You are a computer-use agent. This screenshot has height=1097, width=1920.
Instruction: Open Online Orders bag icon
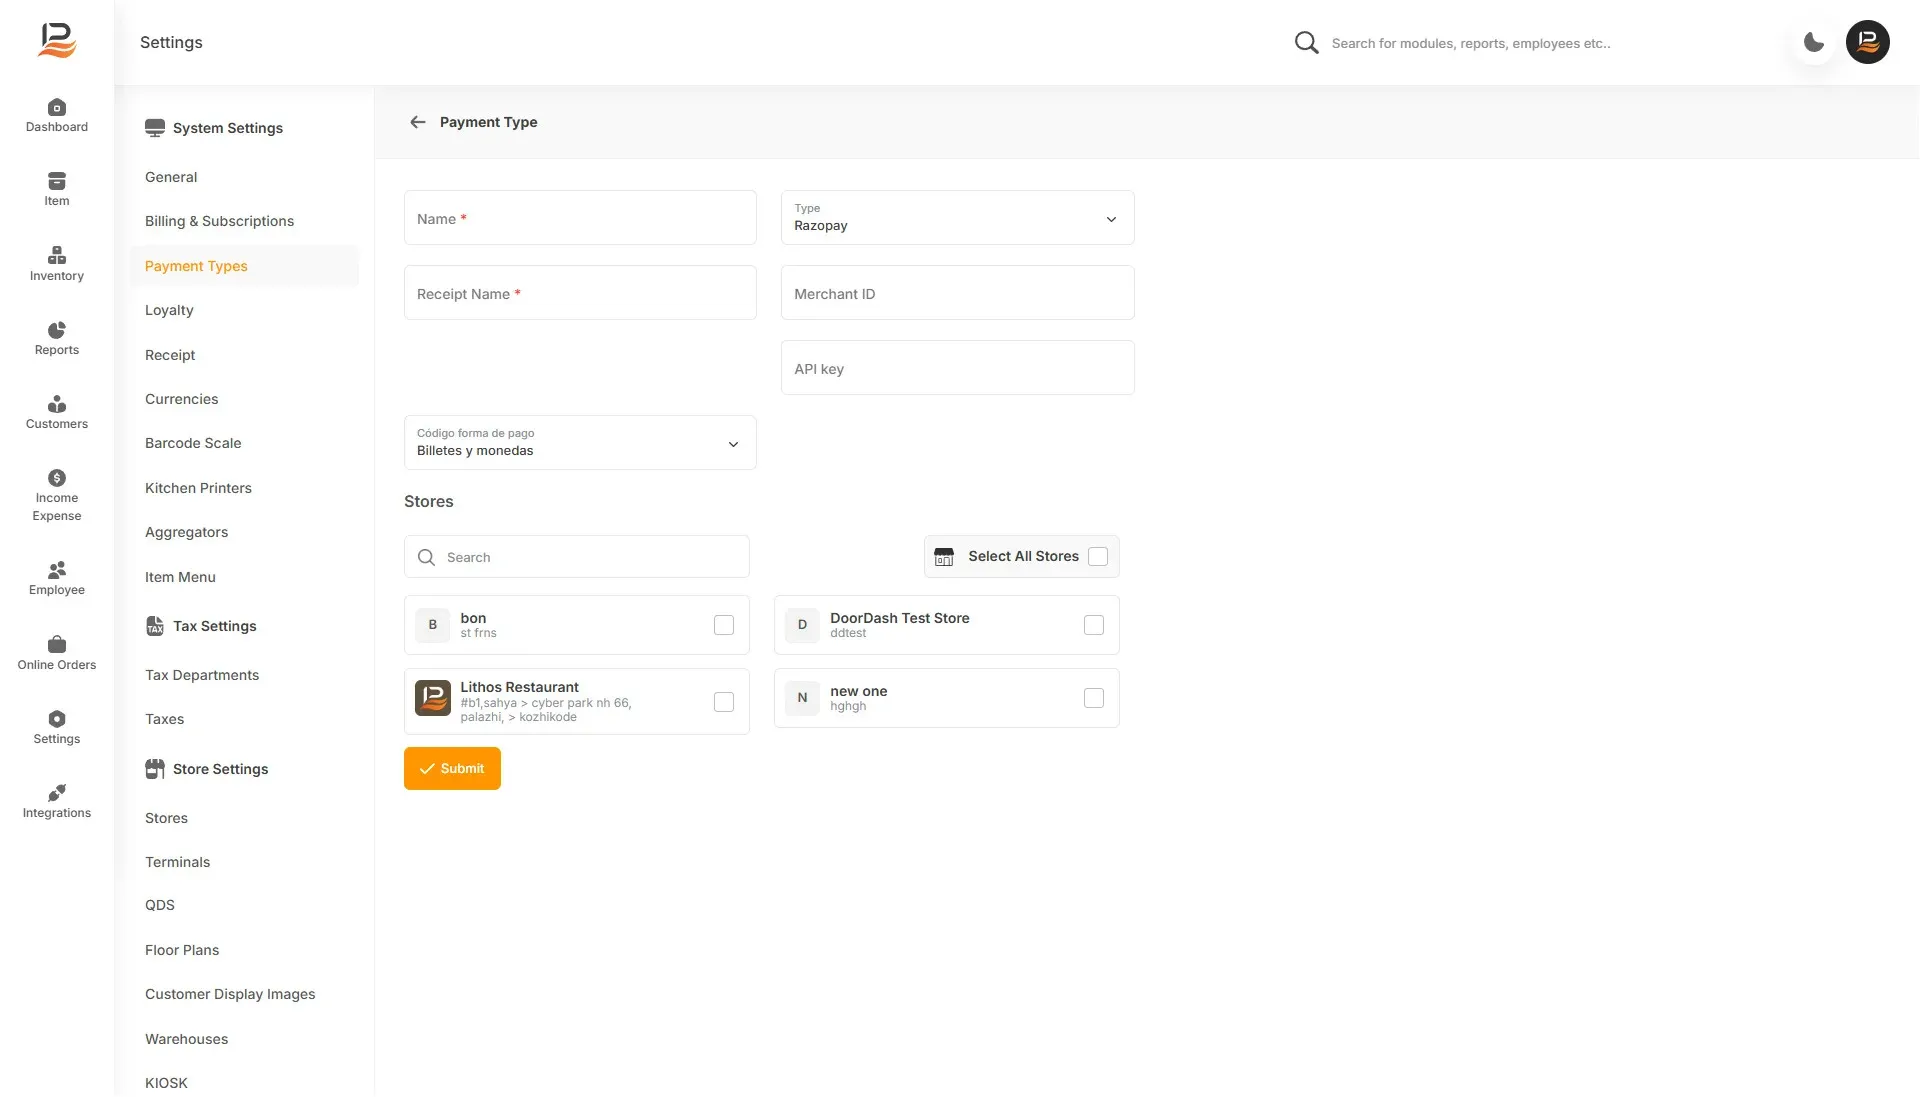coord(57,645)
